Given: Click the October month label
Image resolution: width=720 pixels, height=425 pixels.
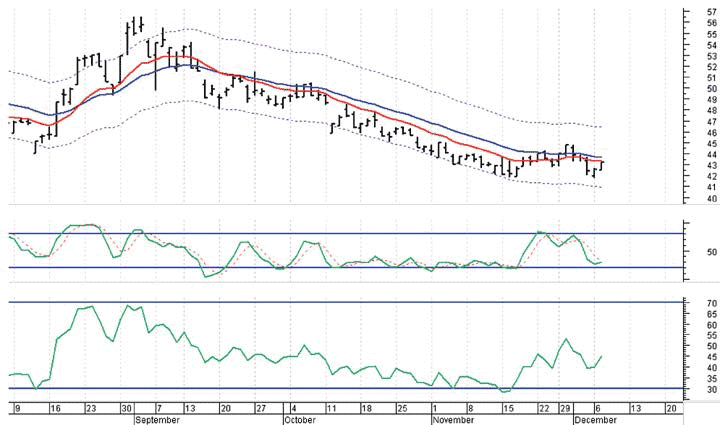Looking at the screenshot, I should (x=300, y=420).
